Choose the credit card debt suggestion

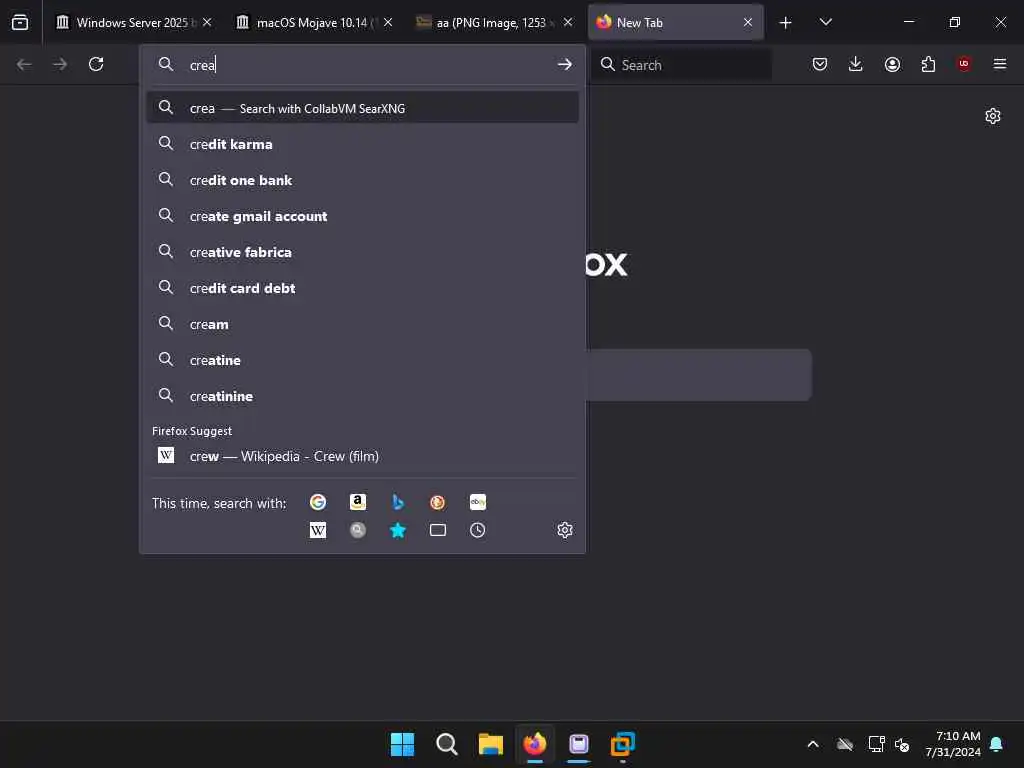point(363,287)
